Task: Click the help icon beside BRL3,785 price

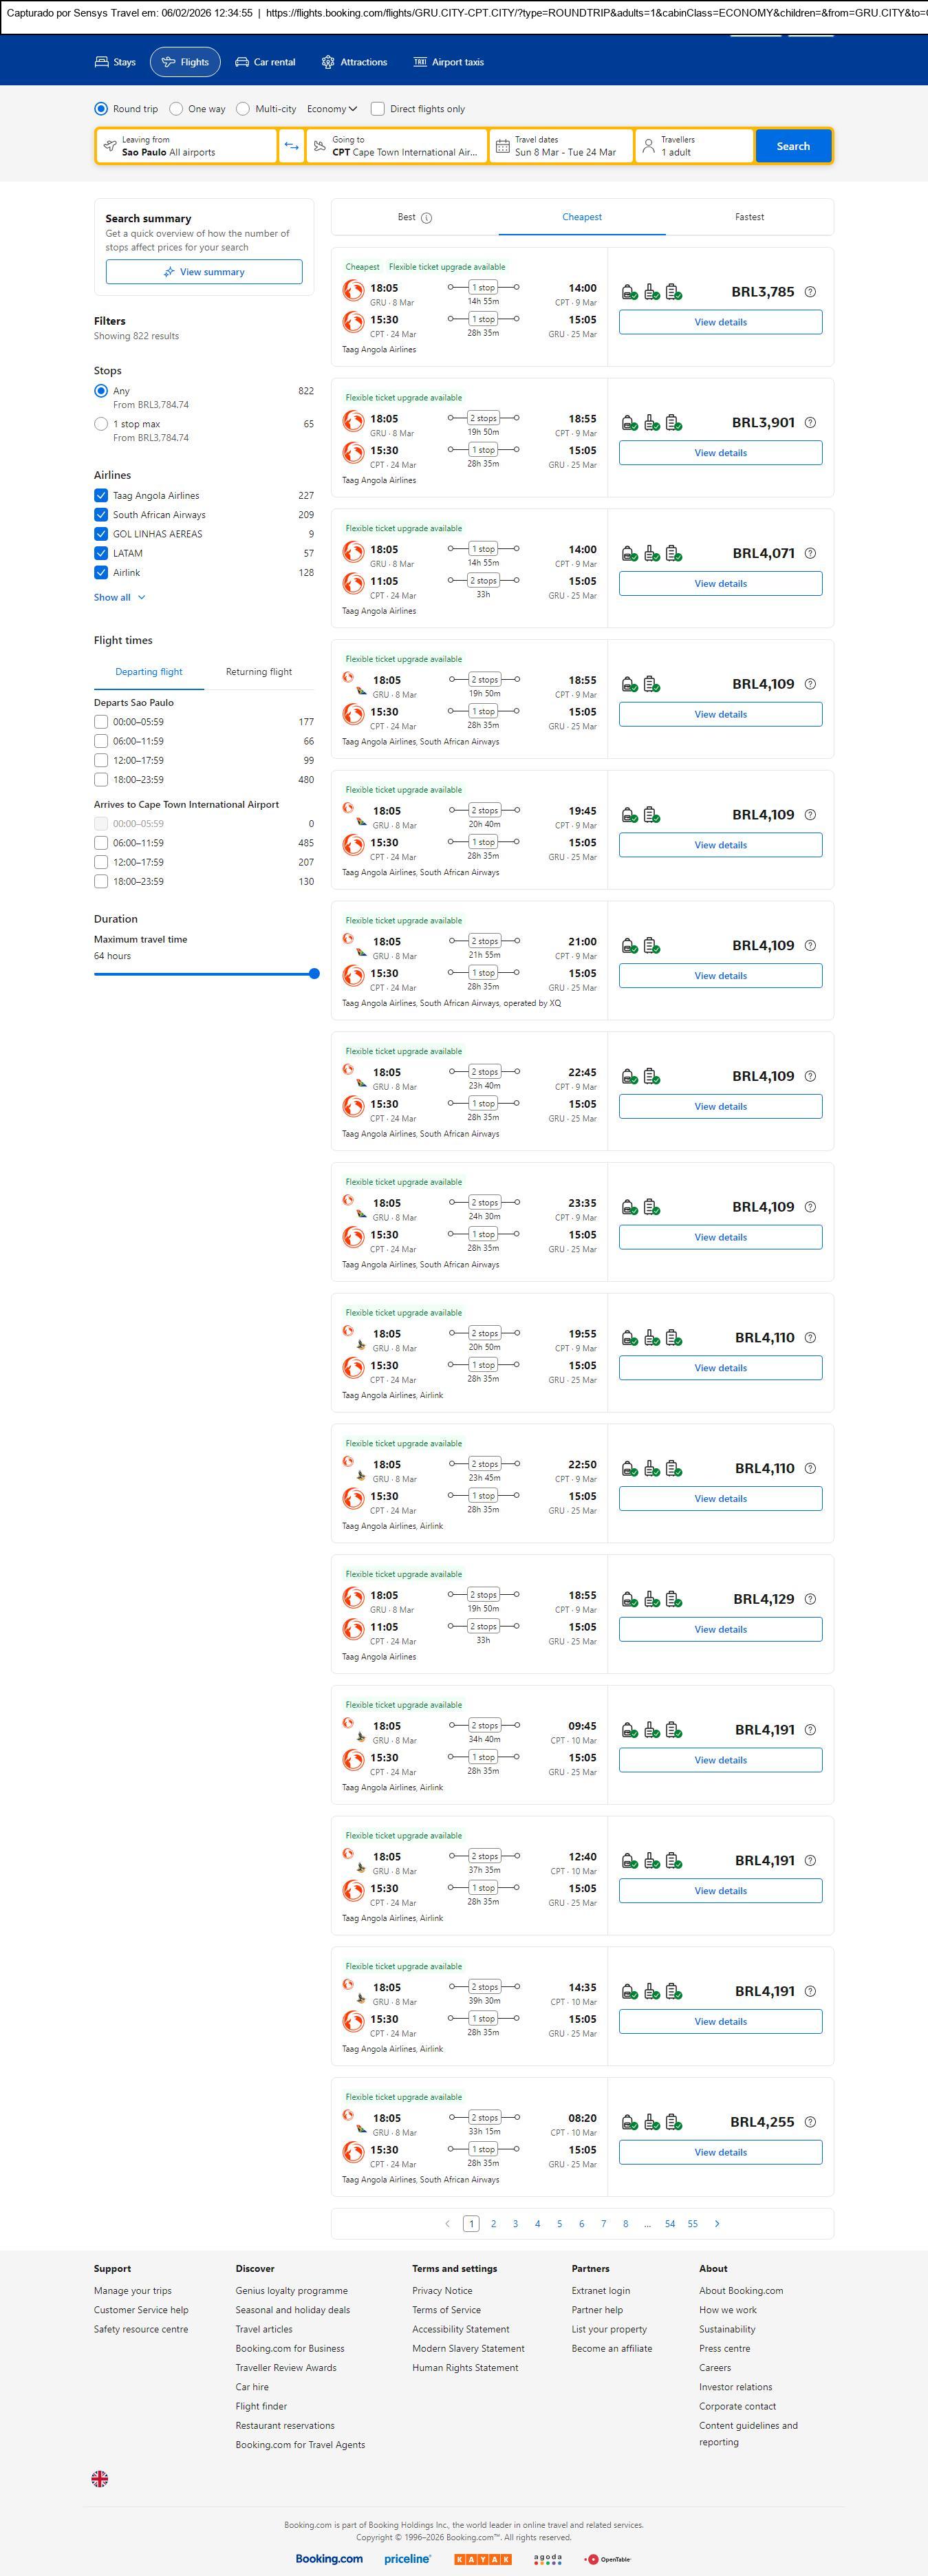Action: (x=810, y=292)
